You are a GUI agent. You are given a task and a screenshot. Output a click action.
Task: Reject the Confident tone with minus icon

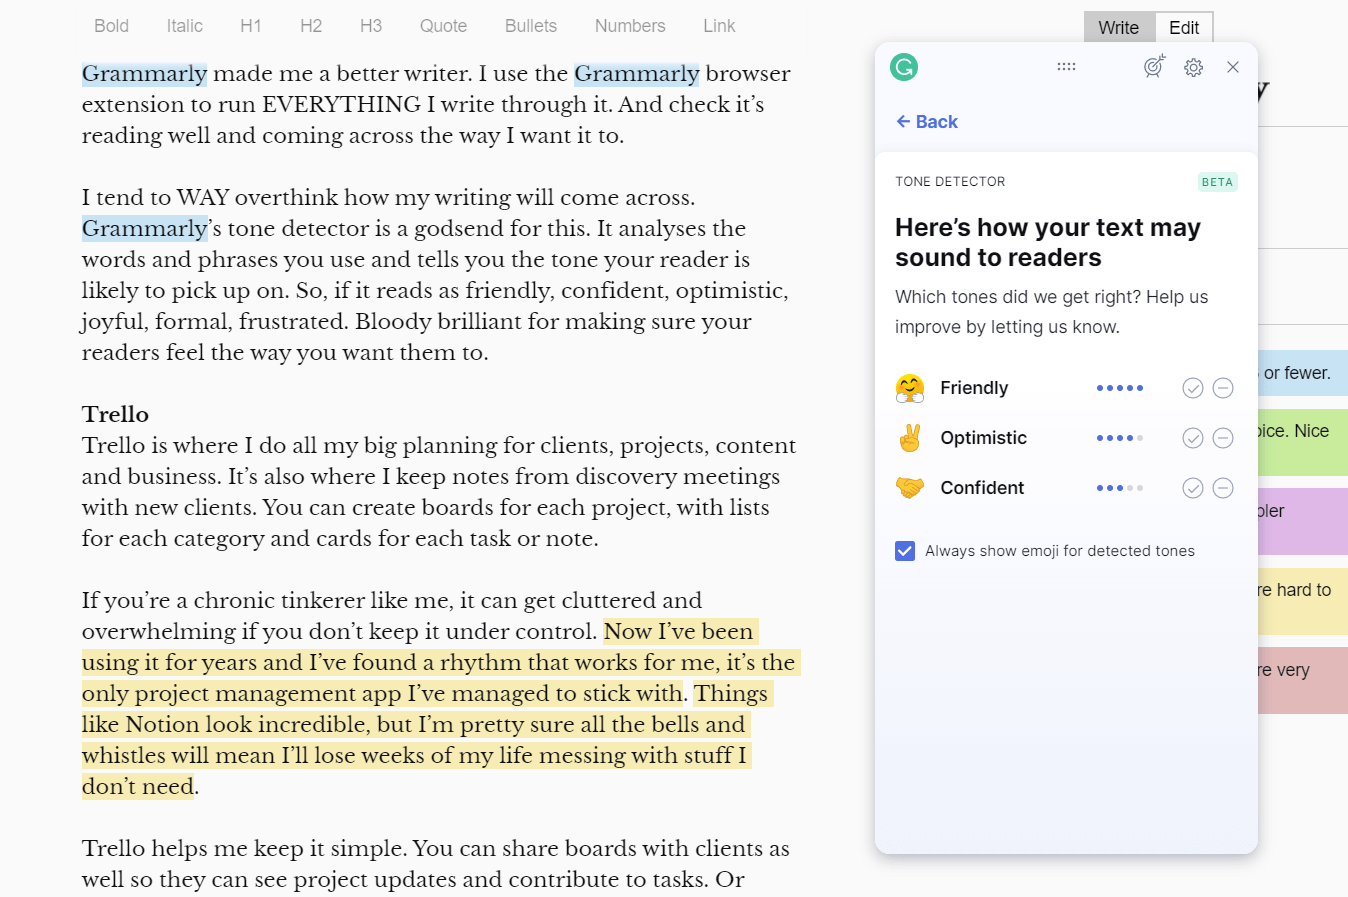pyautogui.click(x=1223, y=488)
